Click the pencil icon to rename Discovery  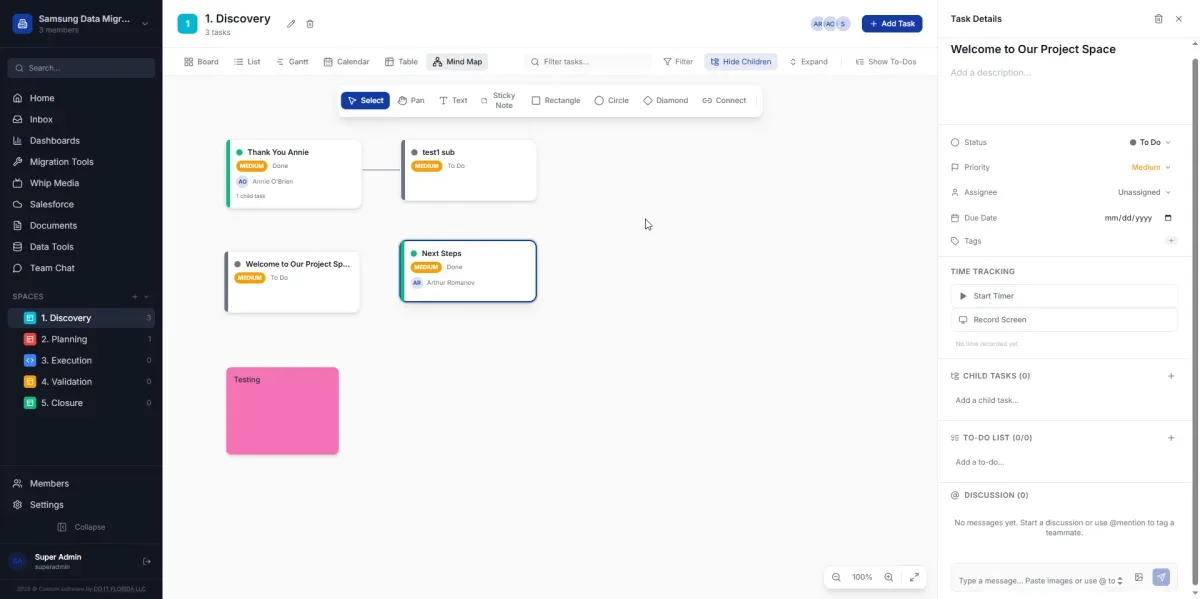[291, 24]
